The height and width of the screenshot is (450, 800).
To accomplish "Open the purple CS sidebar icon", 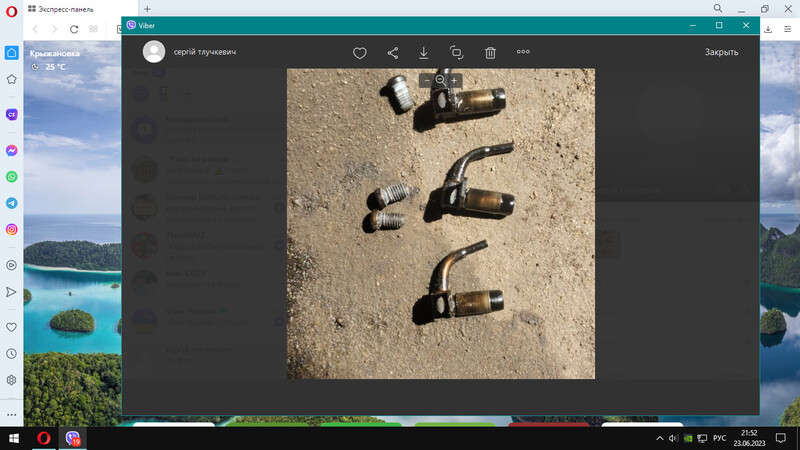I will [x=12, y=114].
